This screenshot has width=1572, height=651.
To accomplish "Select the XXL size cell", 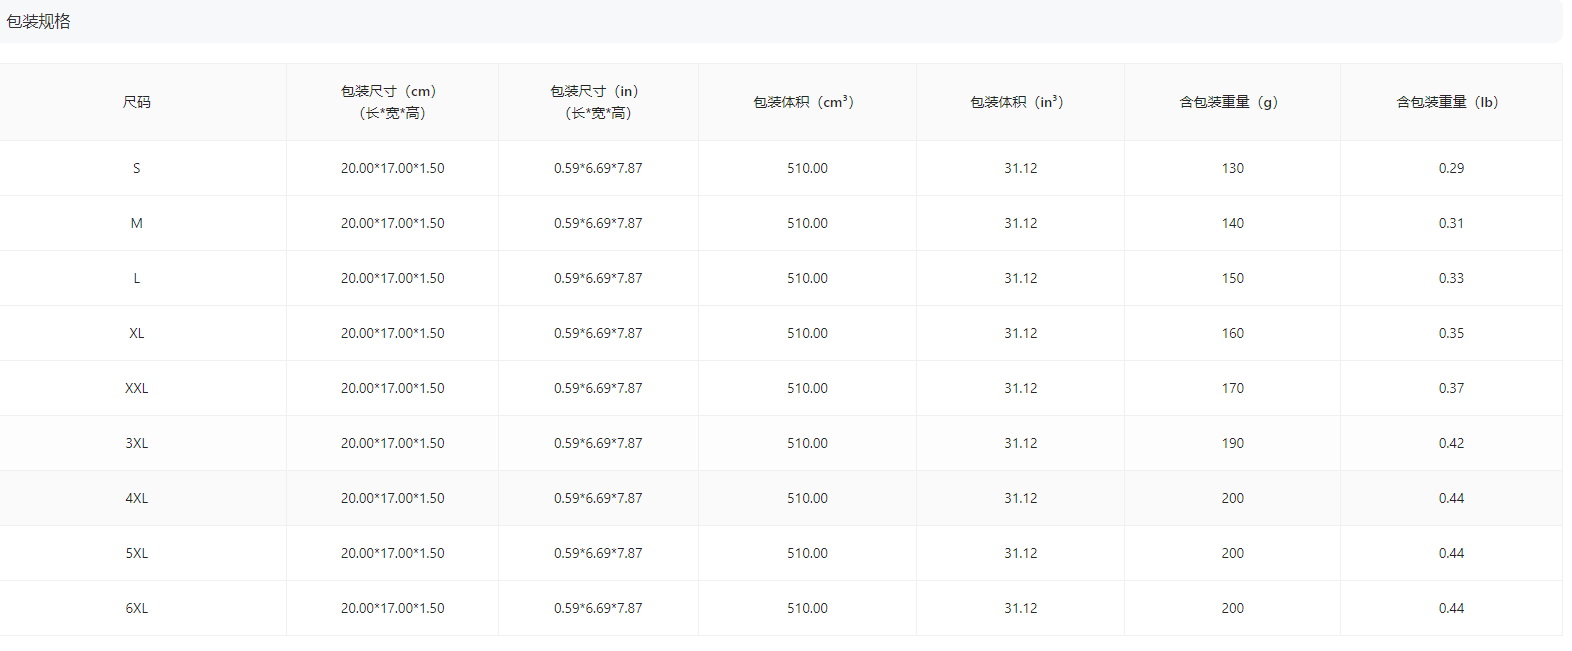I will (137, 388).
